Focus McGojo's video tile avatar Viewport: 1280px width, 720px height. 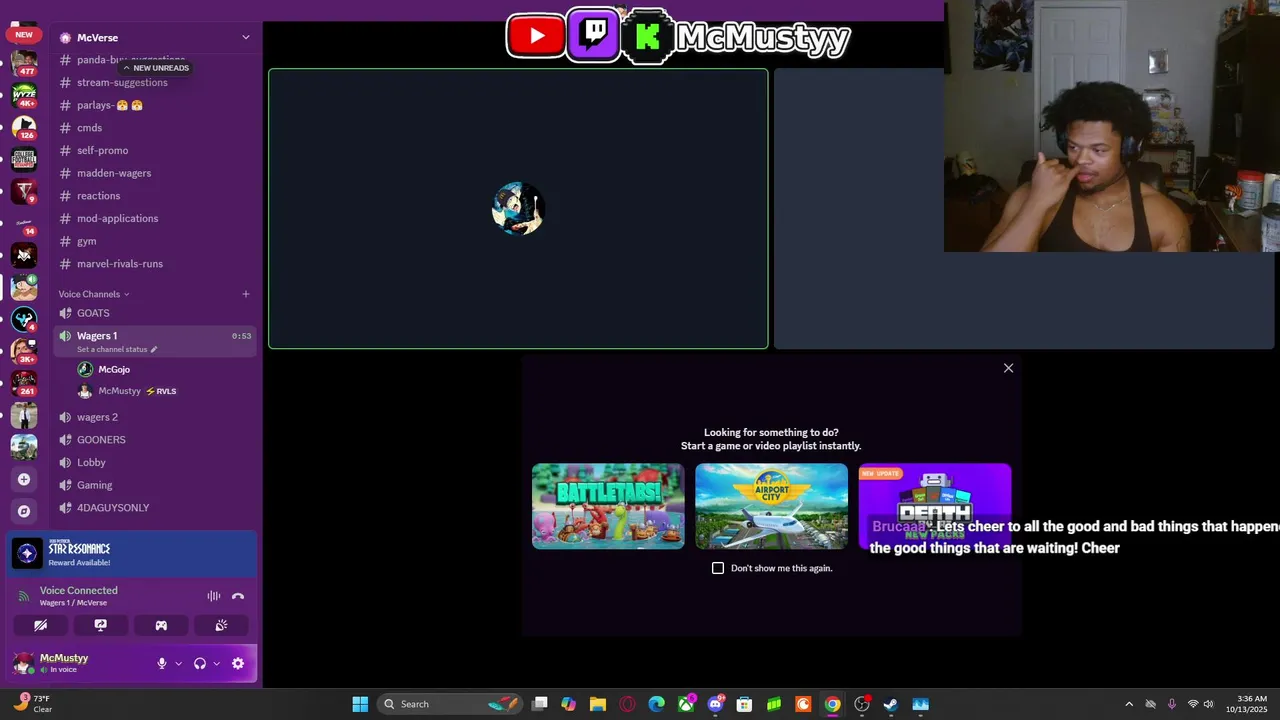tap(518, 209)
